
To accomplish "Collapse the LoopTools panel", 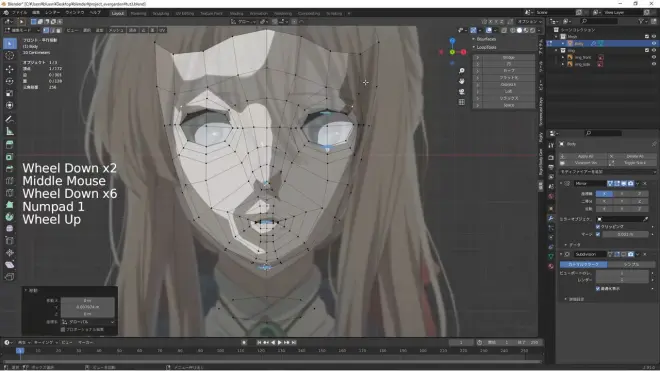I will pyautogui.click(x=474, y=47).
